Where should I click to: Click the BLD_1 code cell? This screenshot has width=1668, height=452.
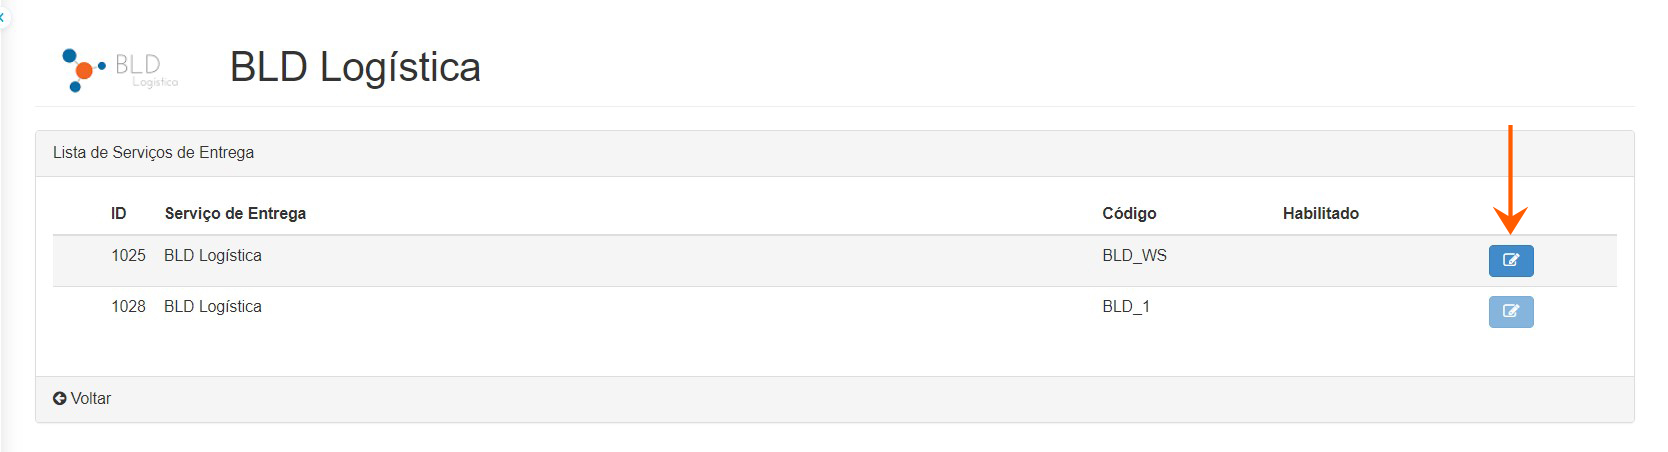point(1126,306)
